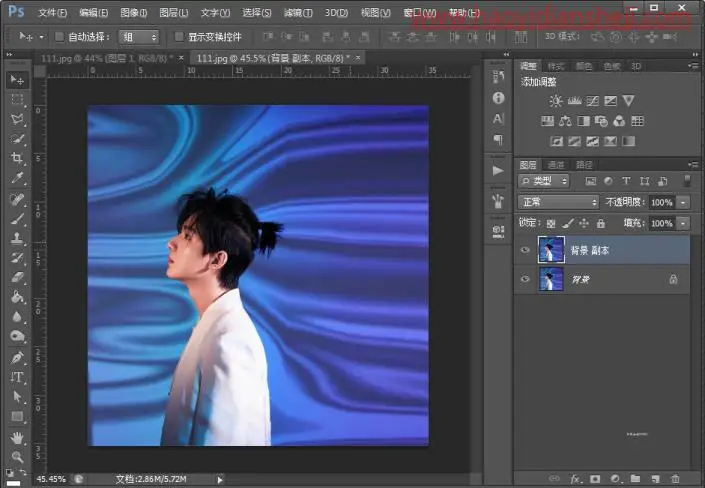Open the 填充 slider arrow

683,224
